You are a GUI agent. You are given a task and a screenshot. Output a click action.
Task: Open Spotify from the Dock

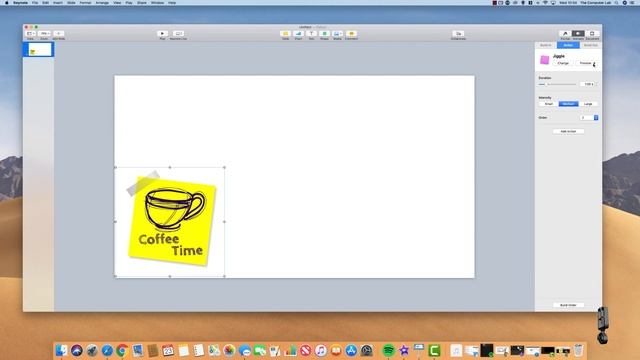pos(389,350)
